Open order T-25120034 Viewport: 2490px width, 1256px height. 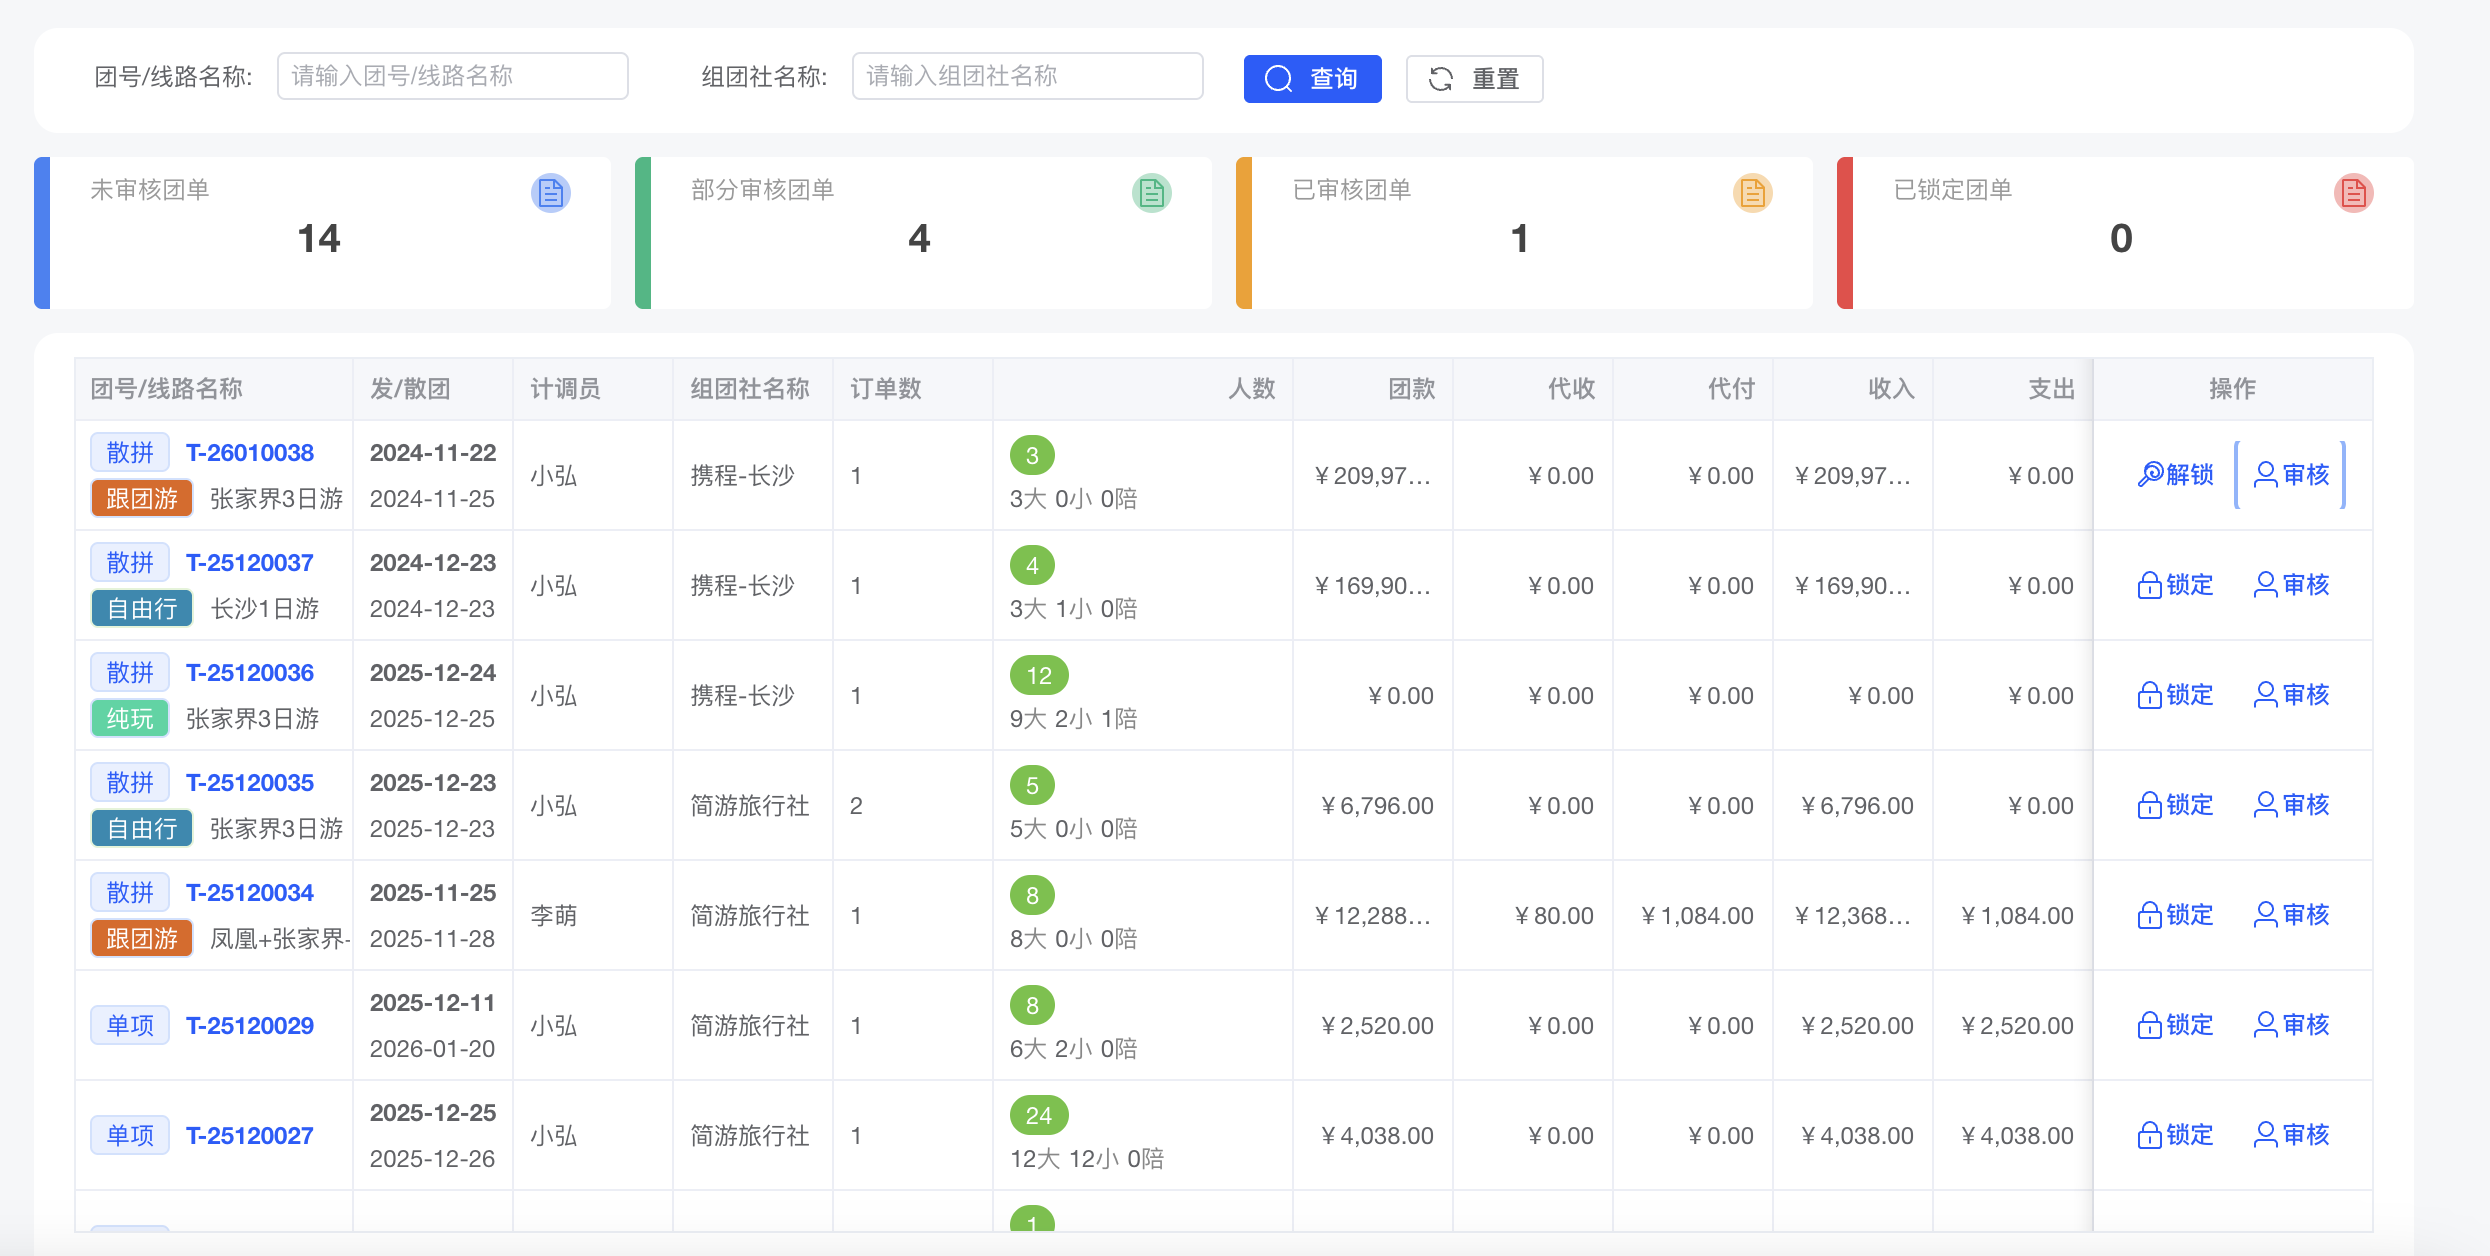pos(249,892)
